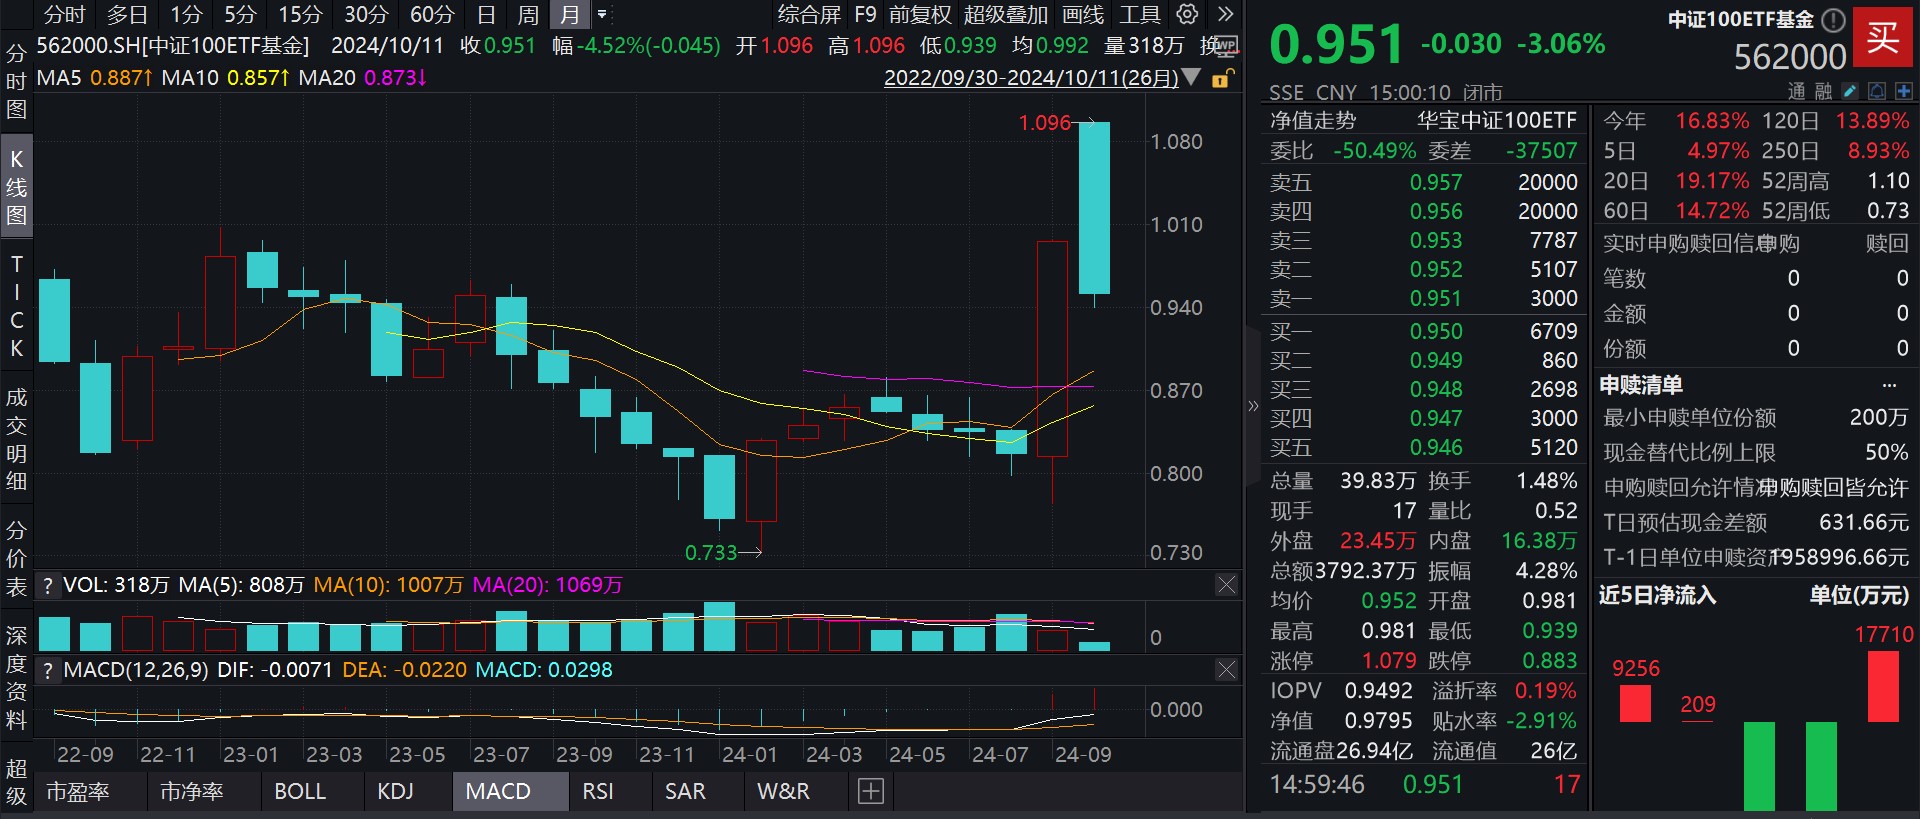
Task: Set a price alert with bell icon
Action: point(1877,91)
